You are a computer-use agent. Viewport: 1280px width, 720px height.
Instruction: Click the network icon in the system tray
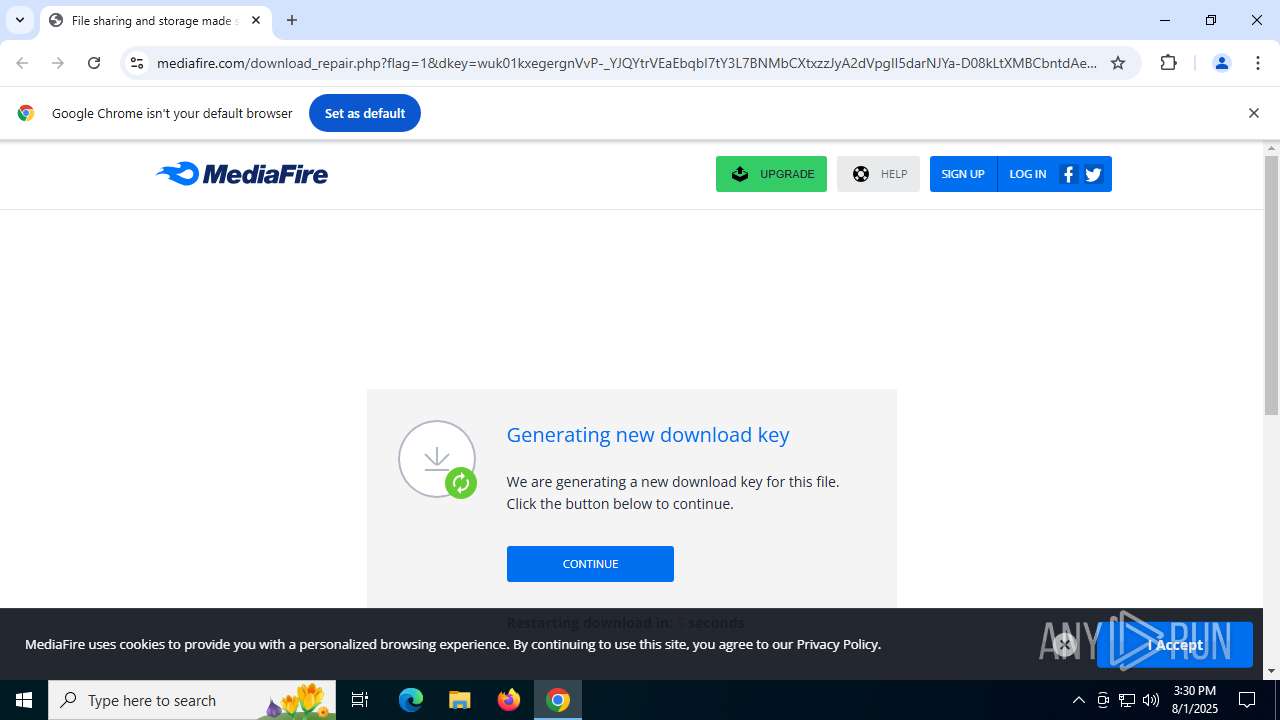[x=1127, y=700]
